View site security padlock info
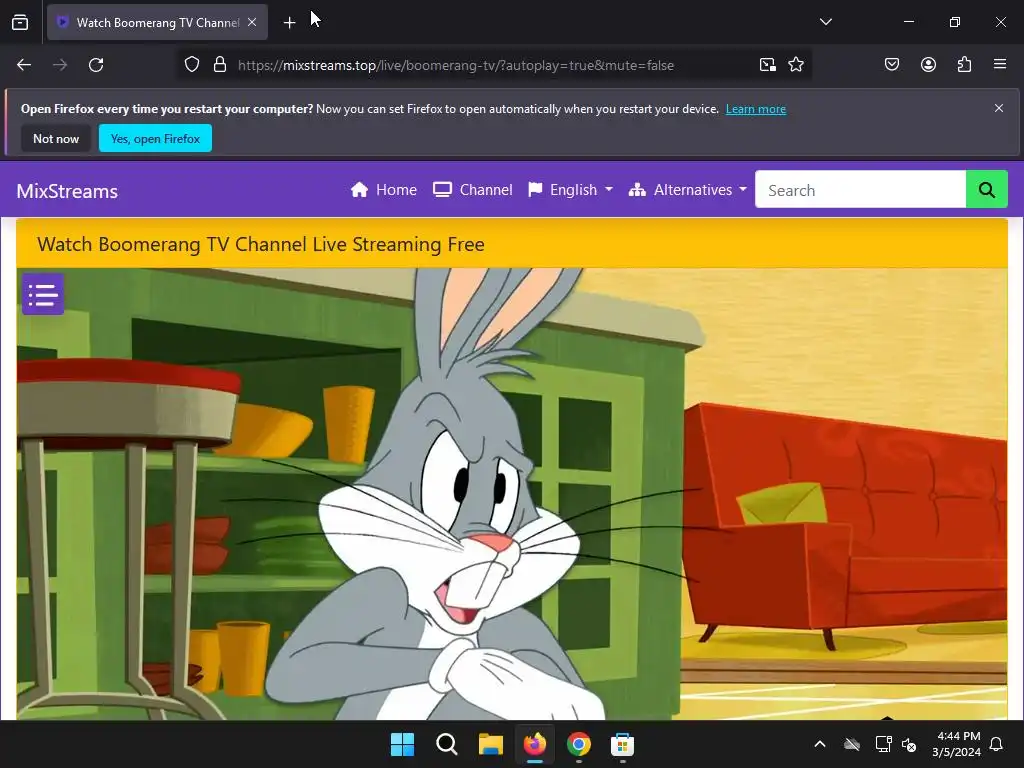This screenshot has height=768, width=1024. [x=220, y=65]
